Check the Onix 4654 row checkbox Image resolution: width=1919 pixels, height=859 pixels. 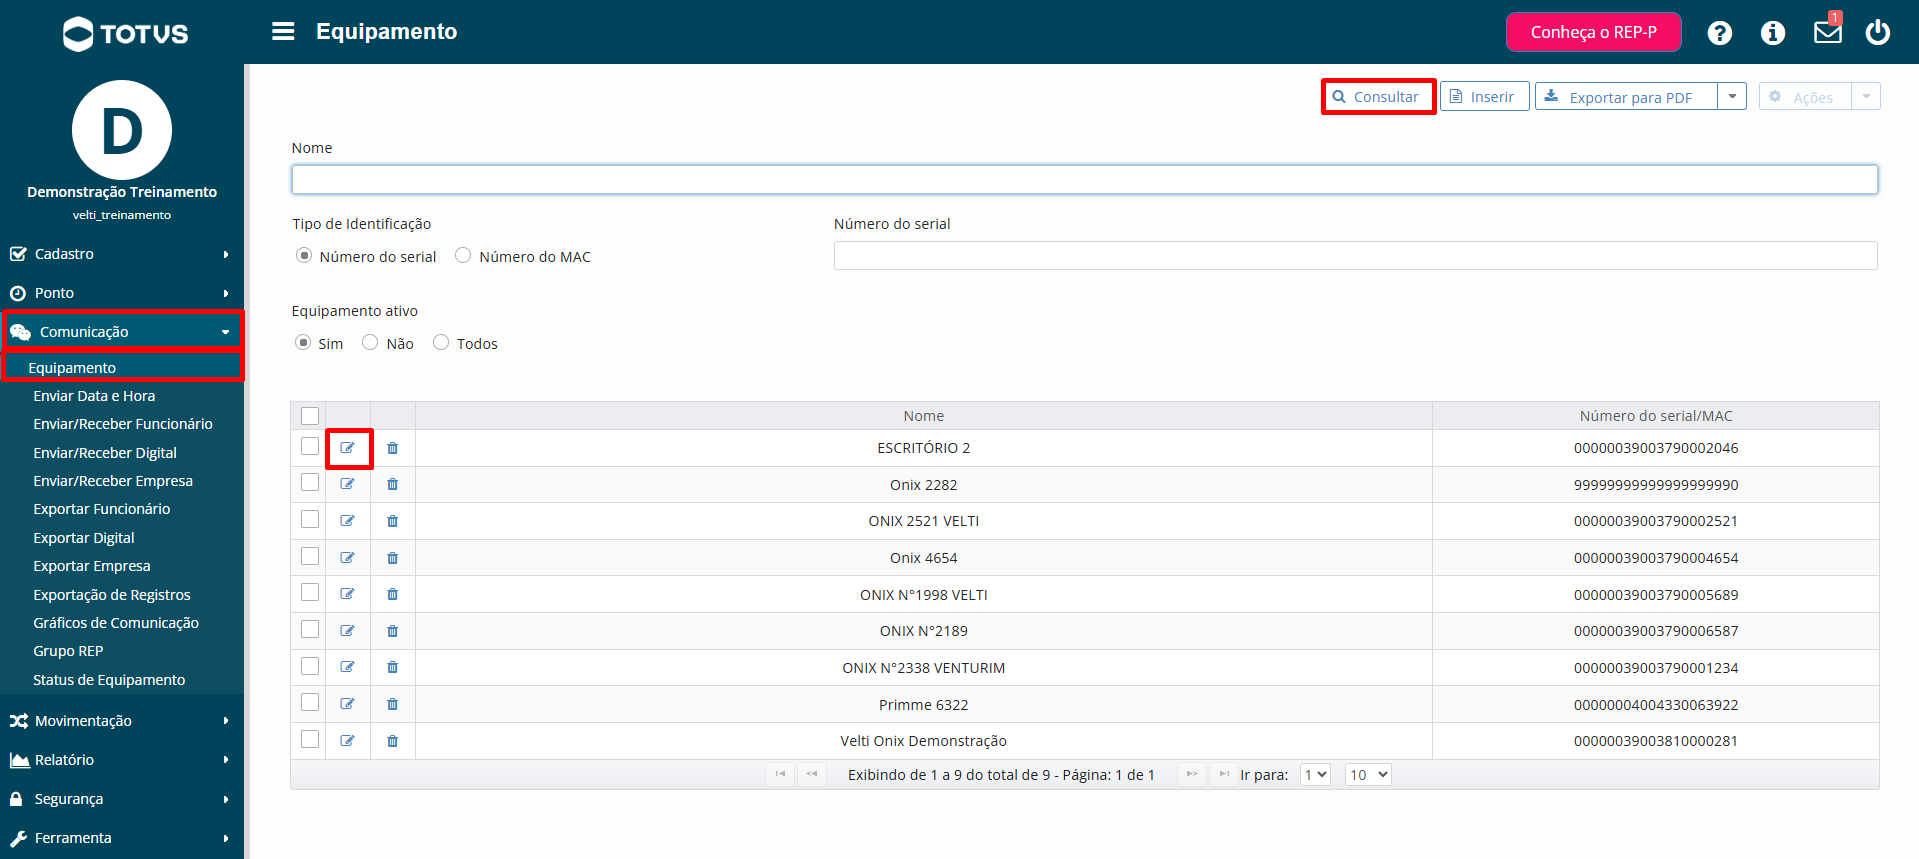[310, 556]
